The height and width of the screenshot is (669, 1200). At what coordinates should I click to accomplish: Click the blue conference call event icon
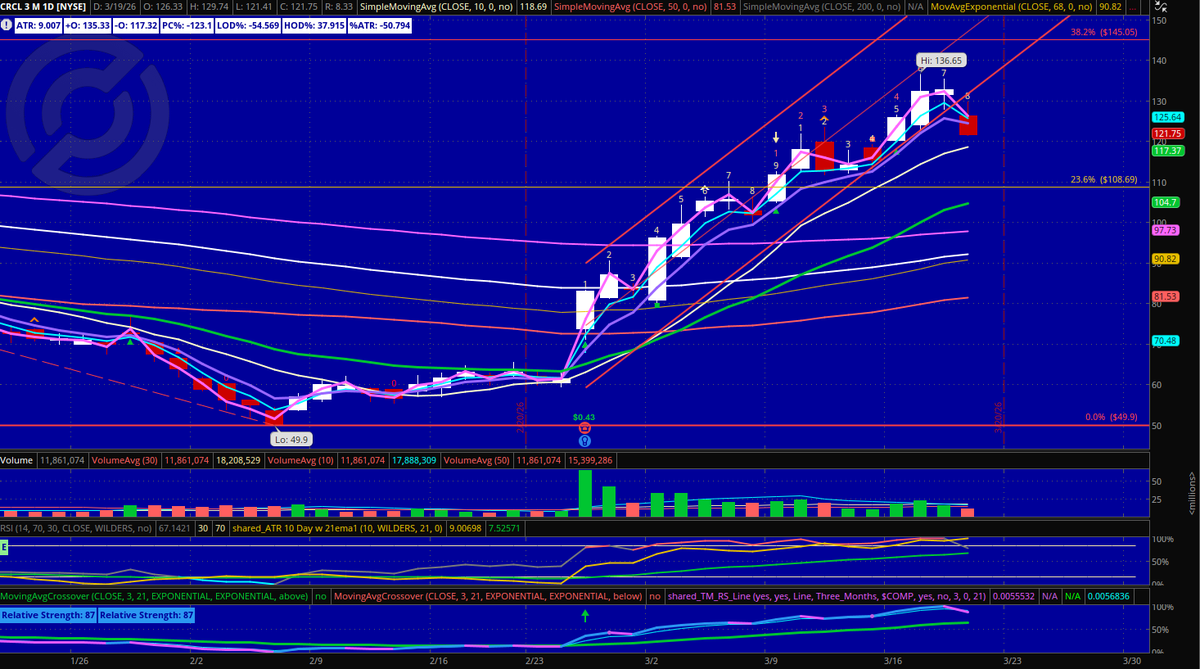click(x=584, y=439)
